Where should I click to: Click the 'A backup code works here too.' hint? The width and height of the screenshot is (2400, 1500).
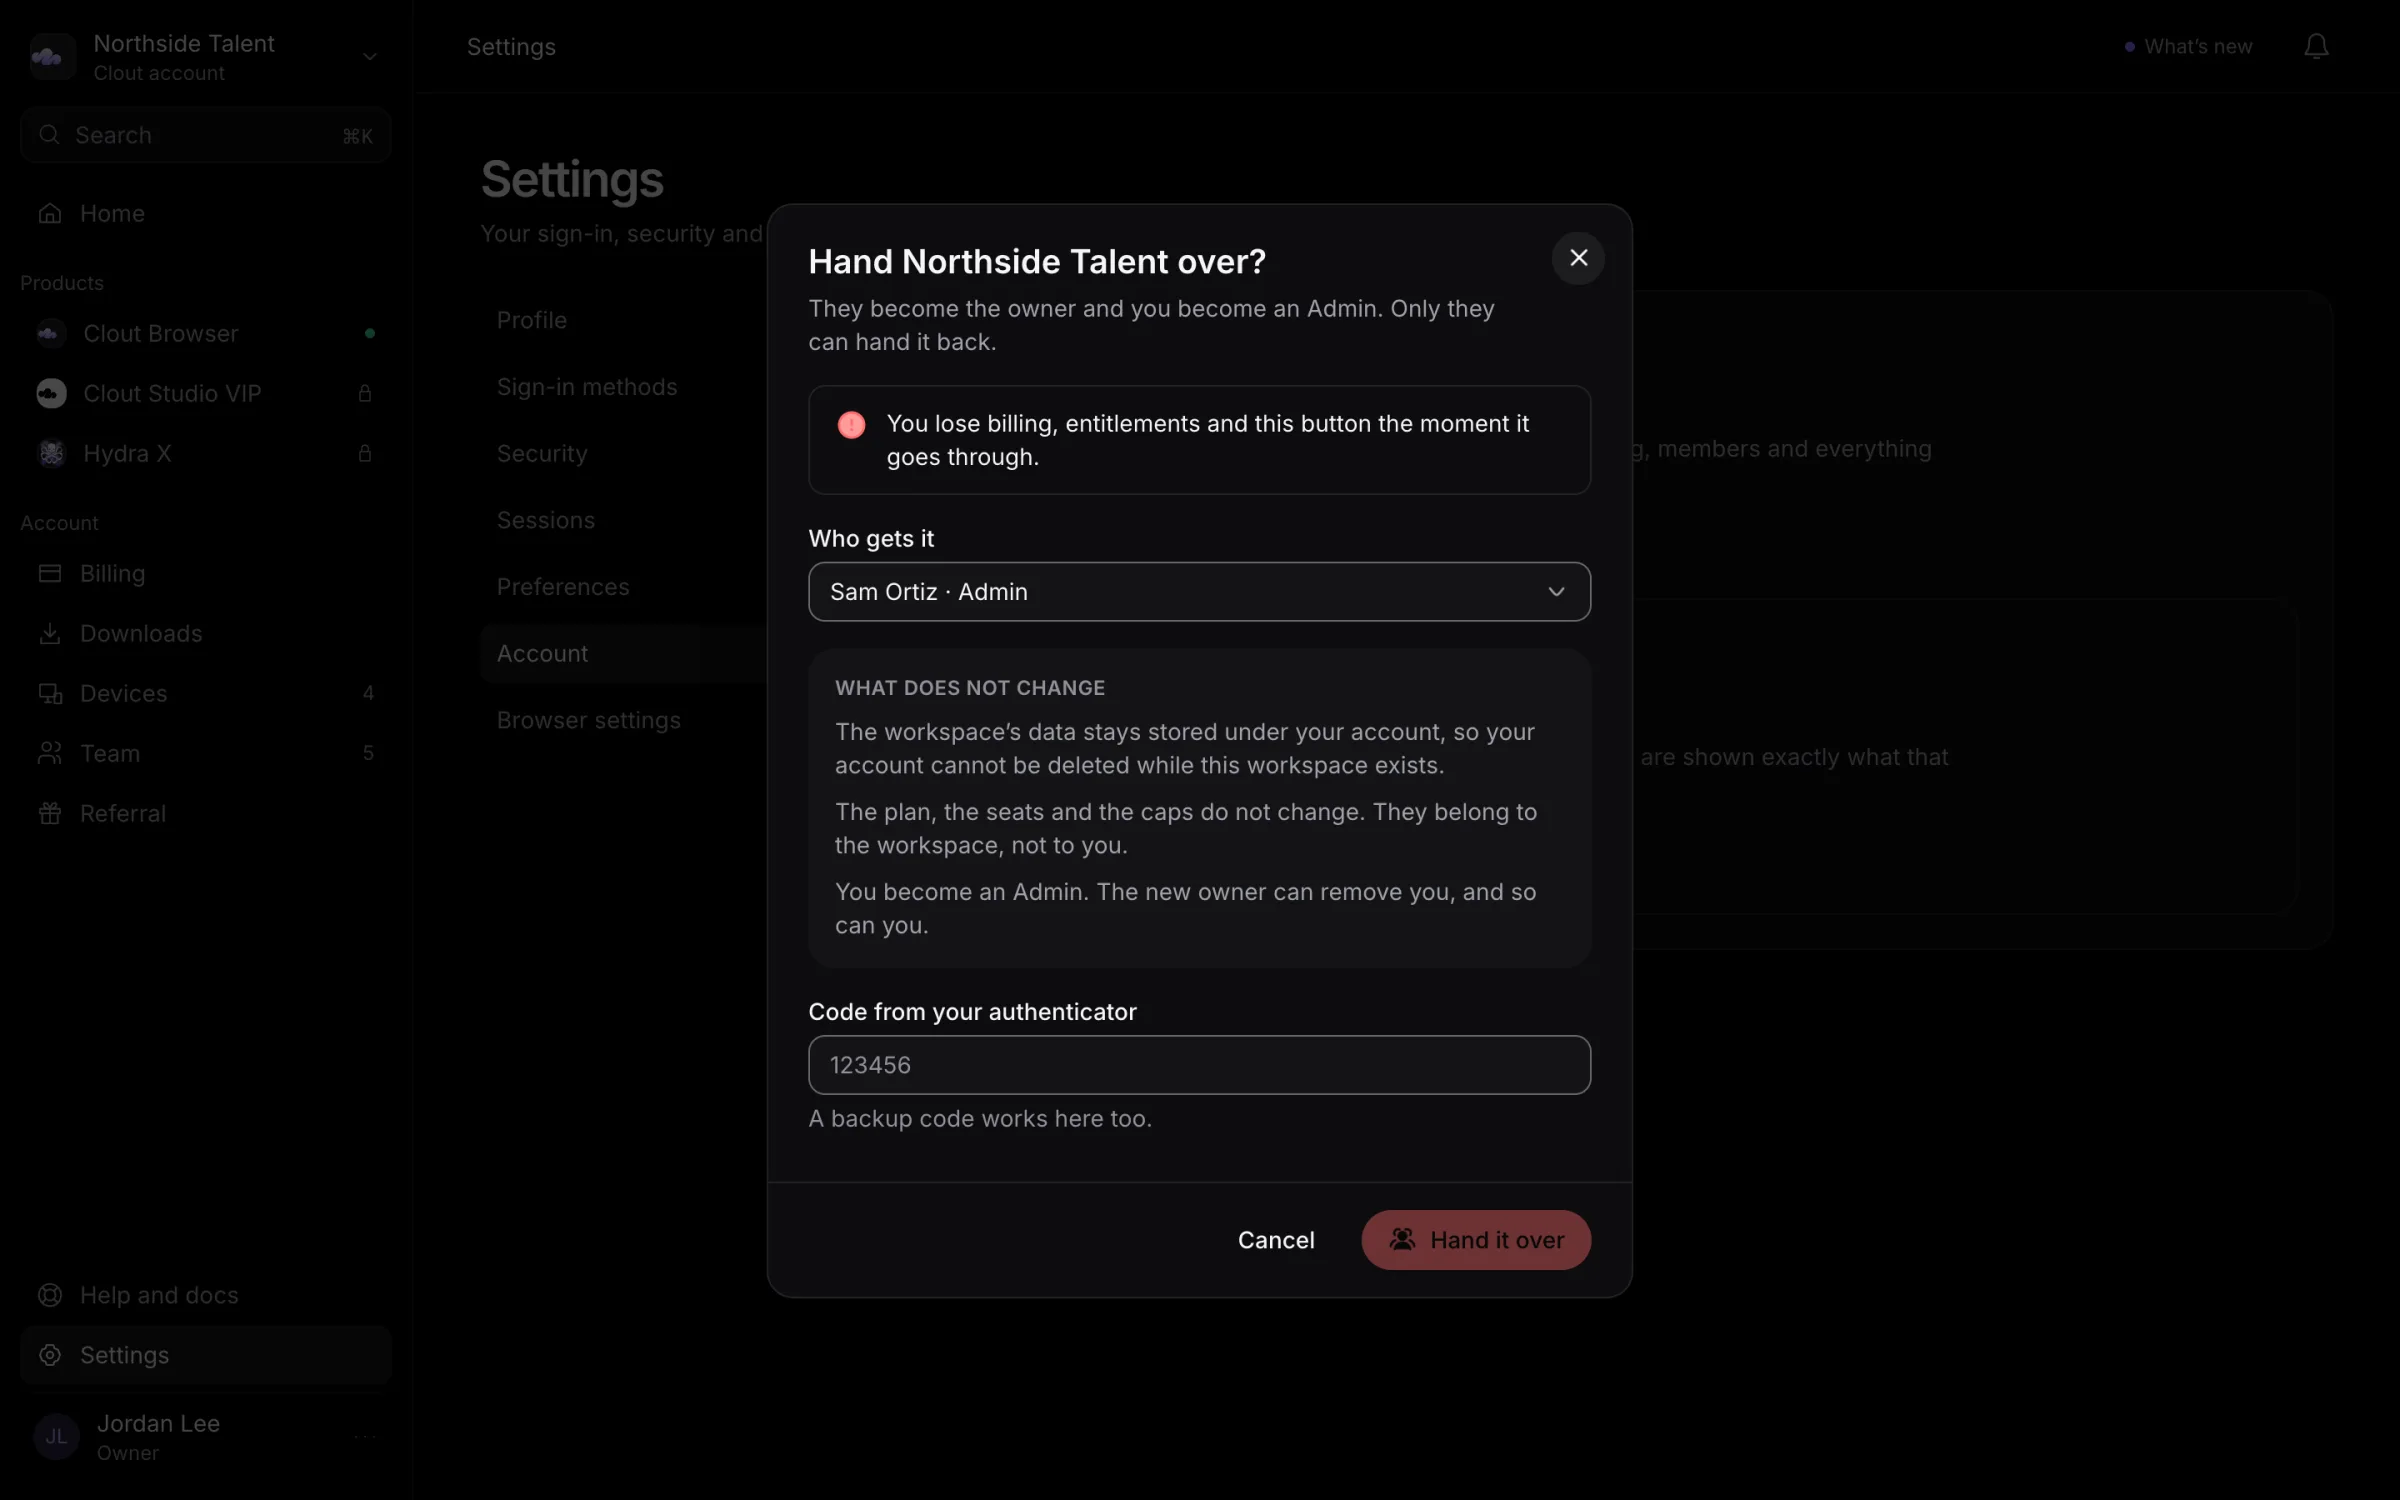(x=980, y=1118)
